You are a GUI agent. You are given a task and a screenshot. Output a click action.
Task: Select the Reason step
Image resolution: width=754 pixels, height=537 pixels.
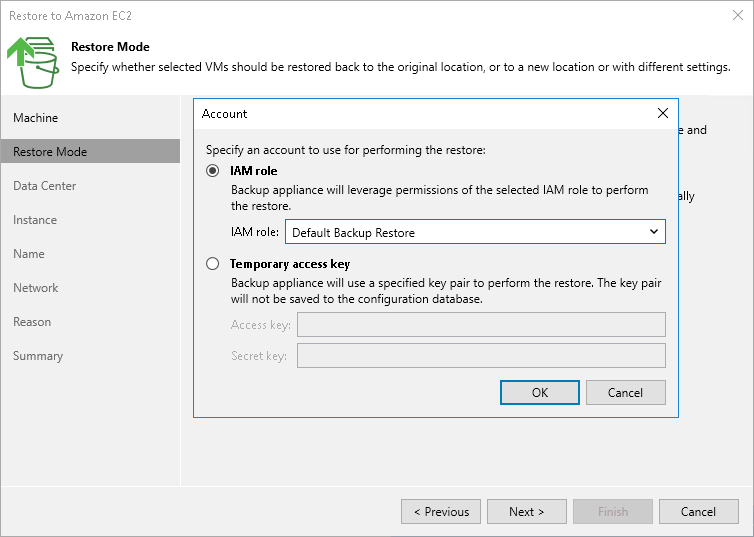32,322
